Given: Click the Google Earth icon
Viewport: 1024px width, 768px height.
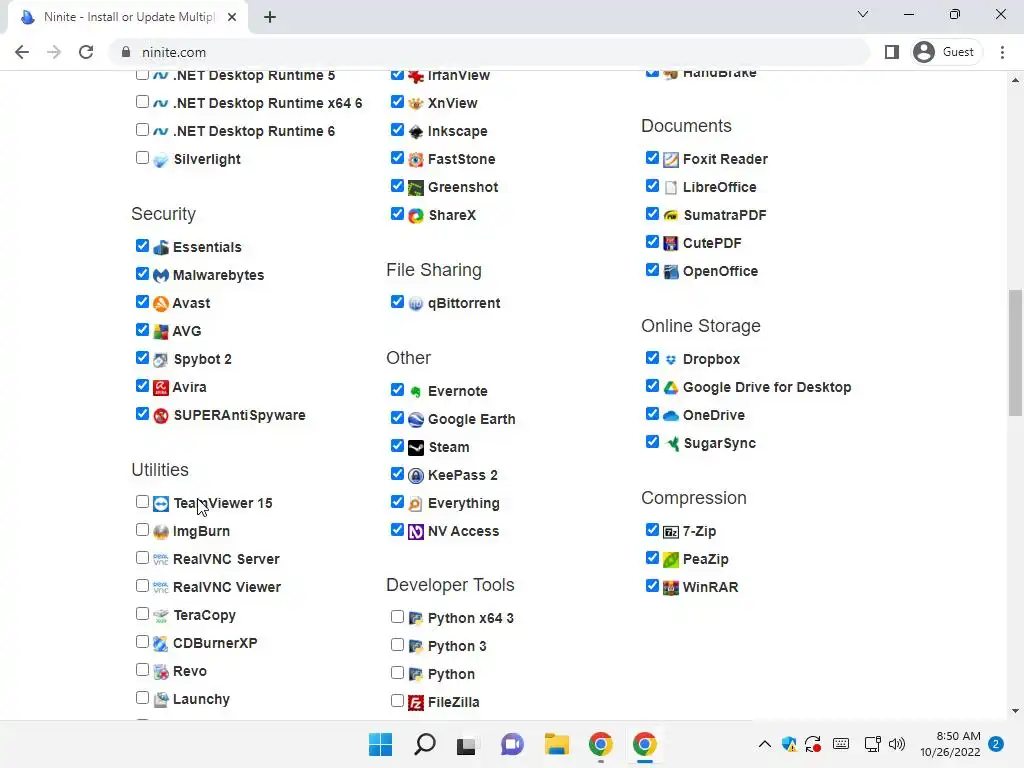Looking at the screenshot, I should (416, 419).
